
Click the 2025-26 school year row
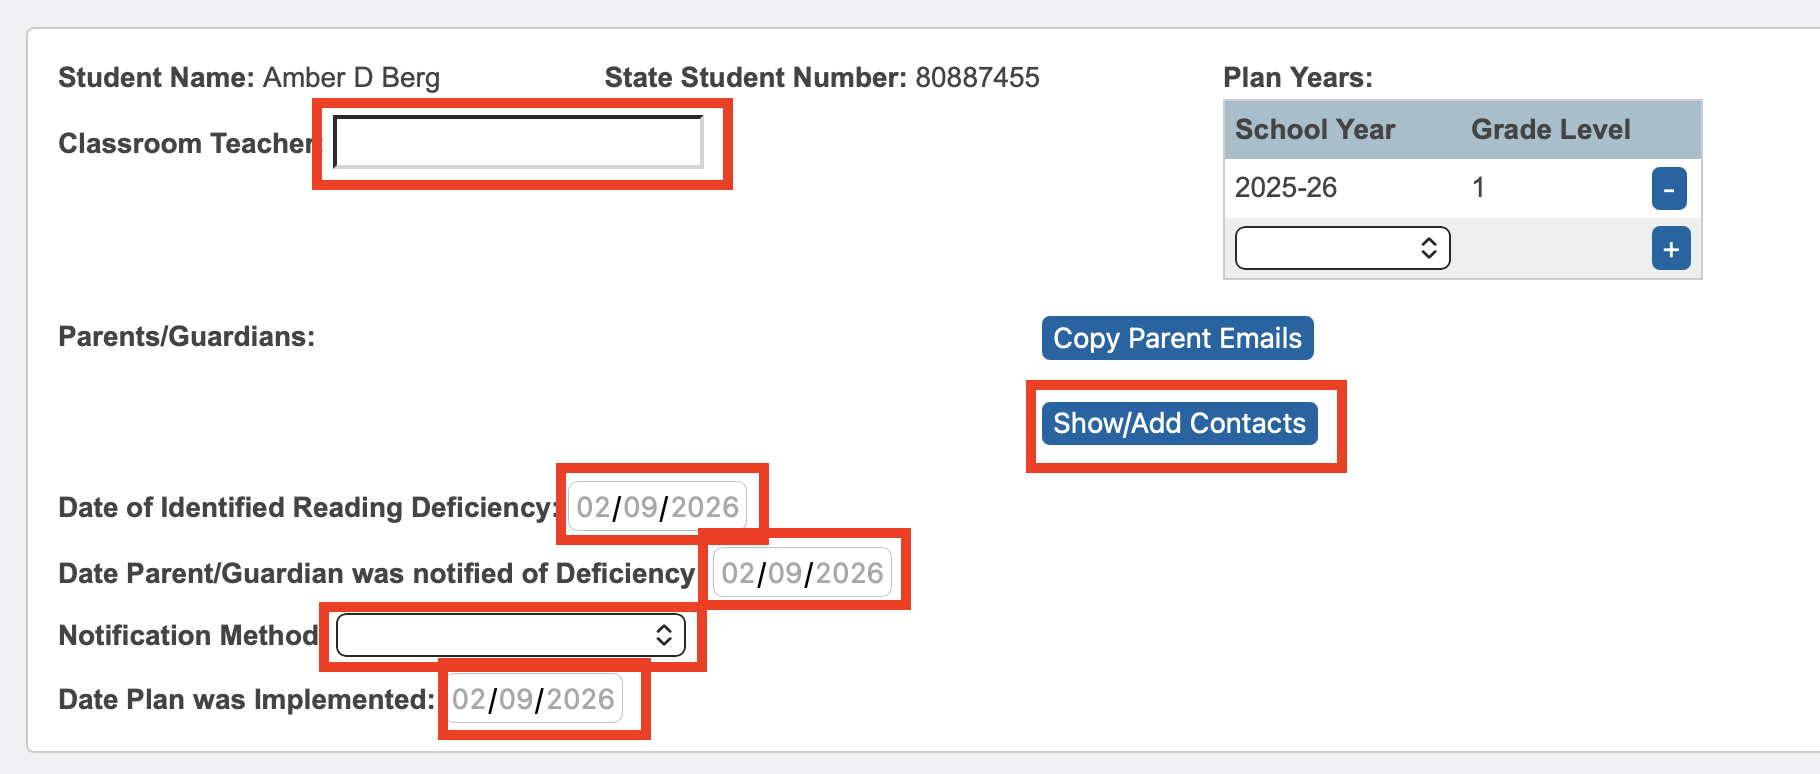click(1285, 188)
